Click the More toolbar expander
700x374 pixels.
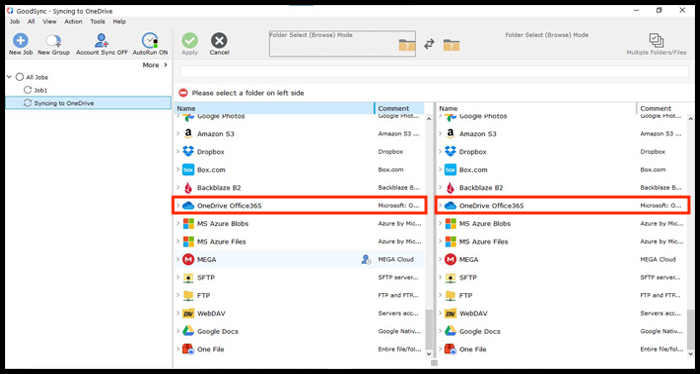click(x=155, y=65)
